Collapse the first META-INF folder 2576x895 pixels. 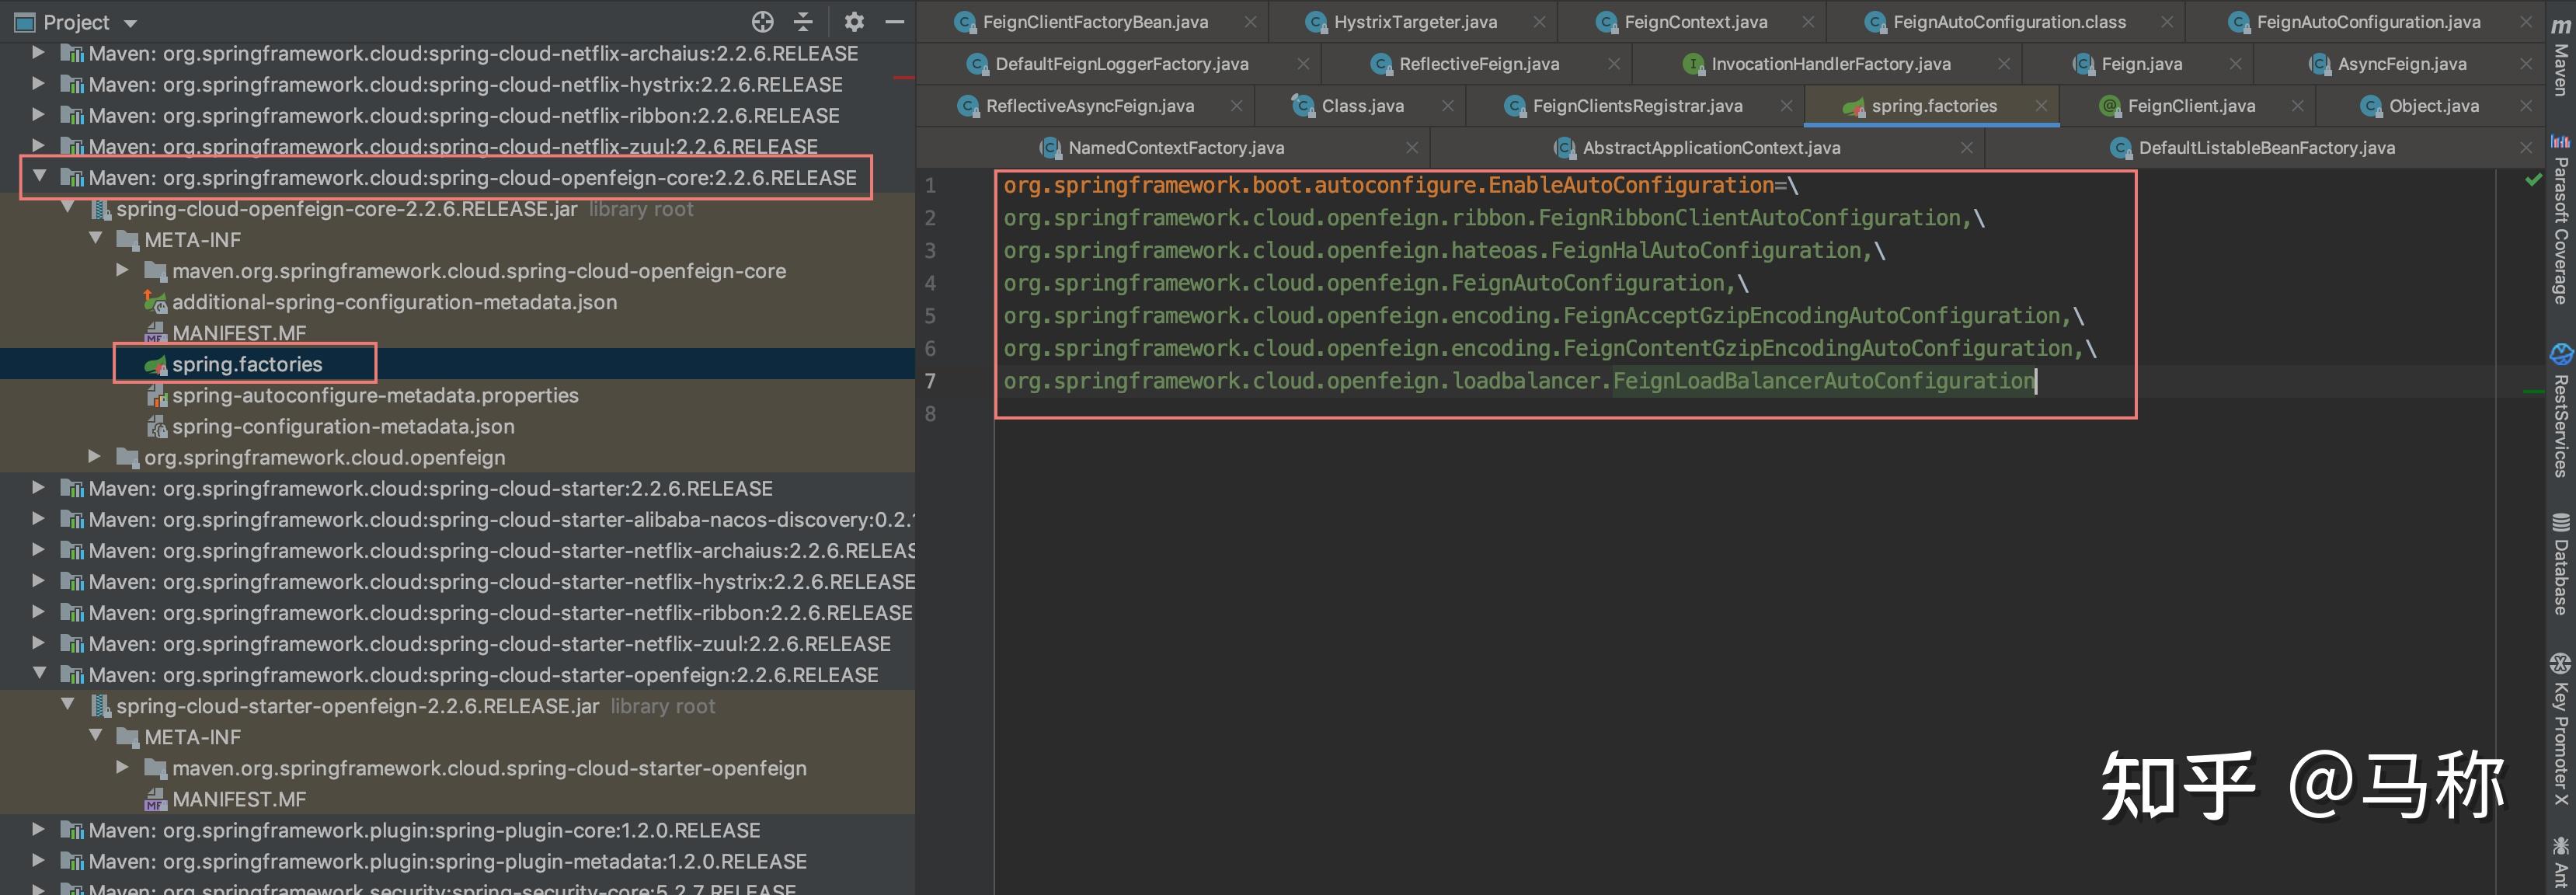pyautogui.click(x=96, y=239)
